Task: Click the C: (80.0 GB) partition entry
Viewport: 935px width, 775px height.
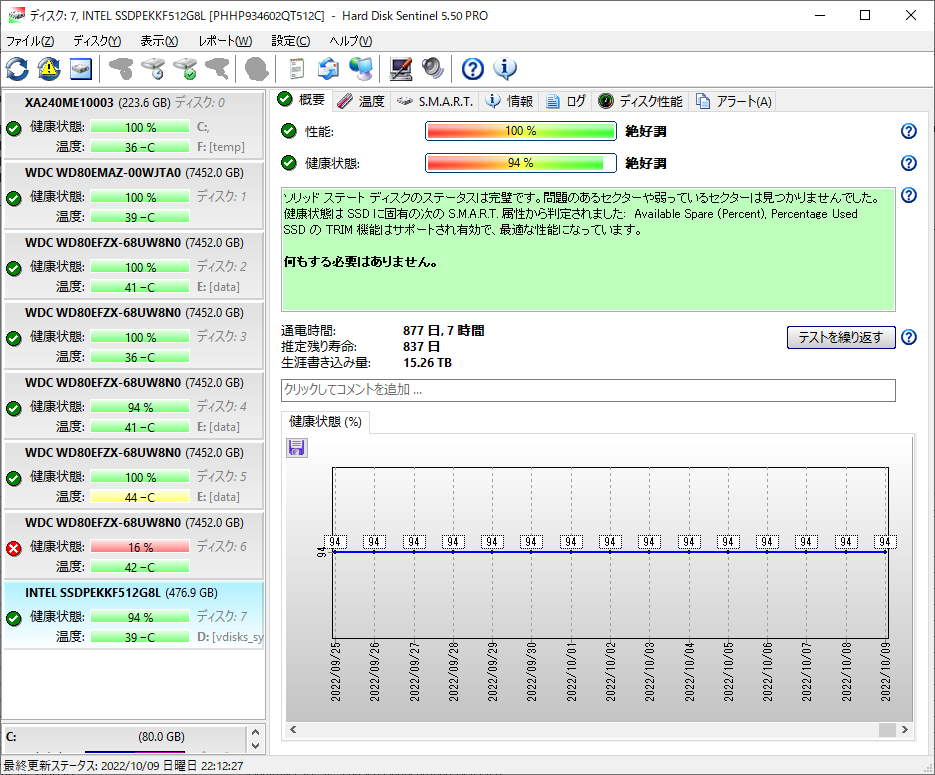Action: tap(125, 737)
